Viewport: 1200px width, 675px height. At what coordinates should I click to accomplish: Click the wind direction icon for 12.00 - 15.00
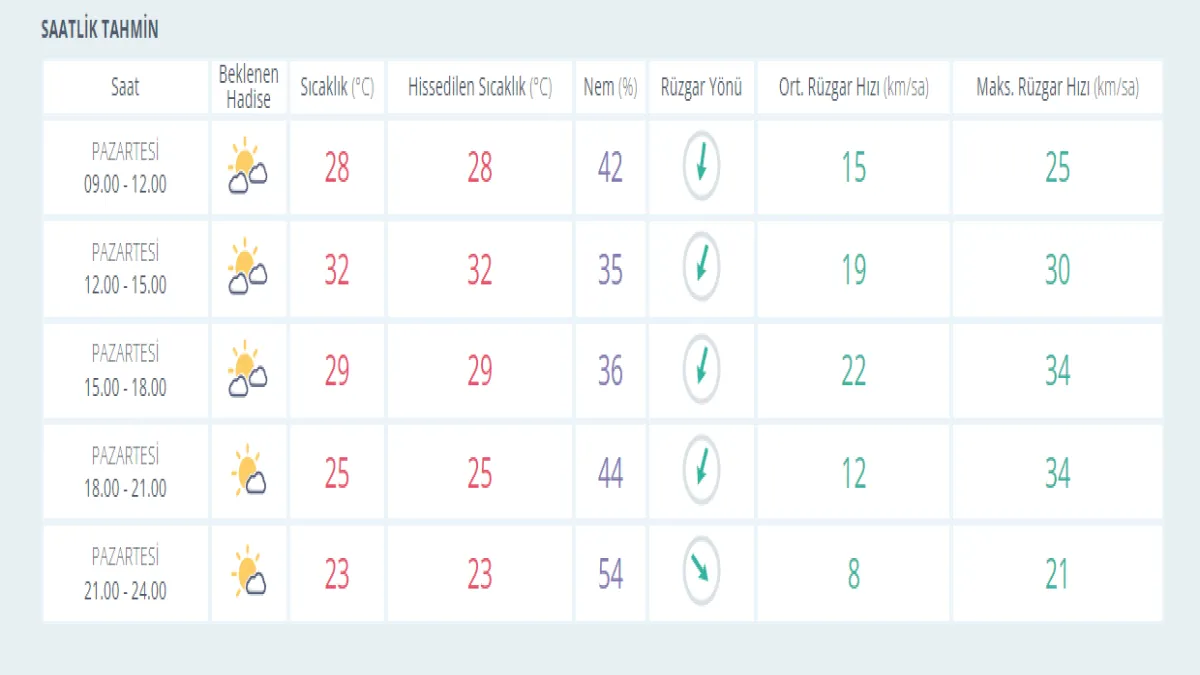pyautogui.click(x=701, y=267)
